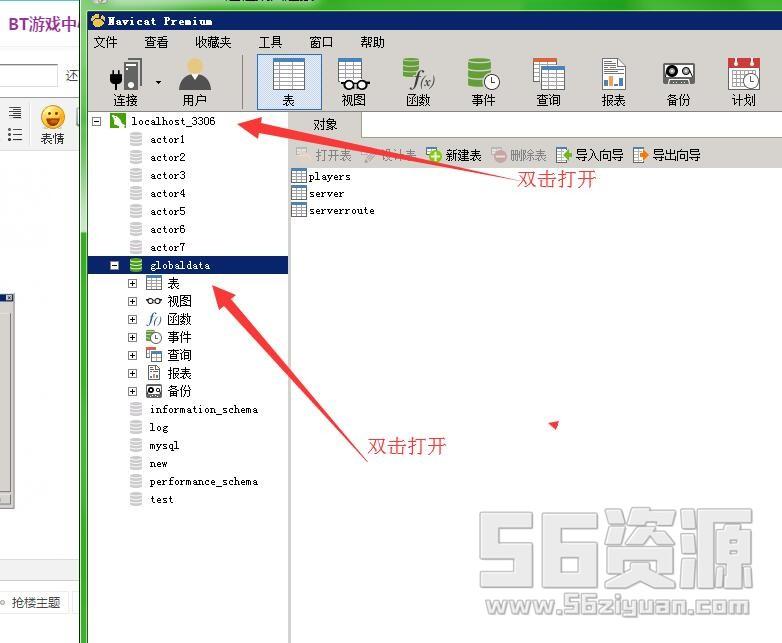Expand the 表 node under globaldata
Screen dimensions: 782x643
tap(133, 284)
